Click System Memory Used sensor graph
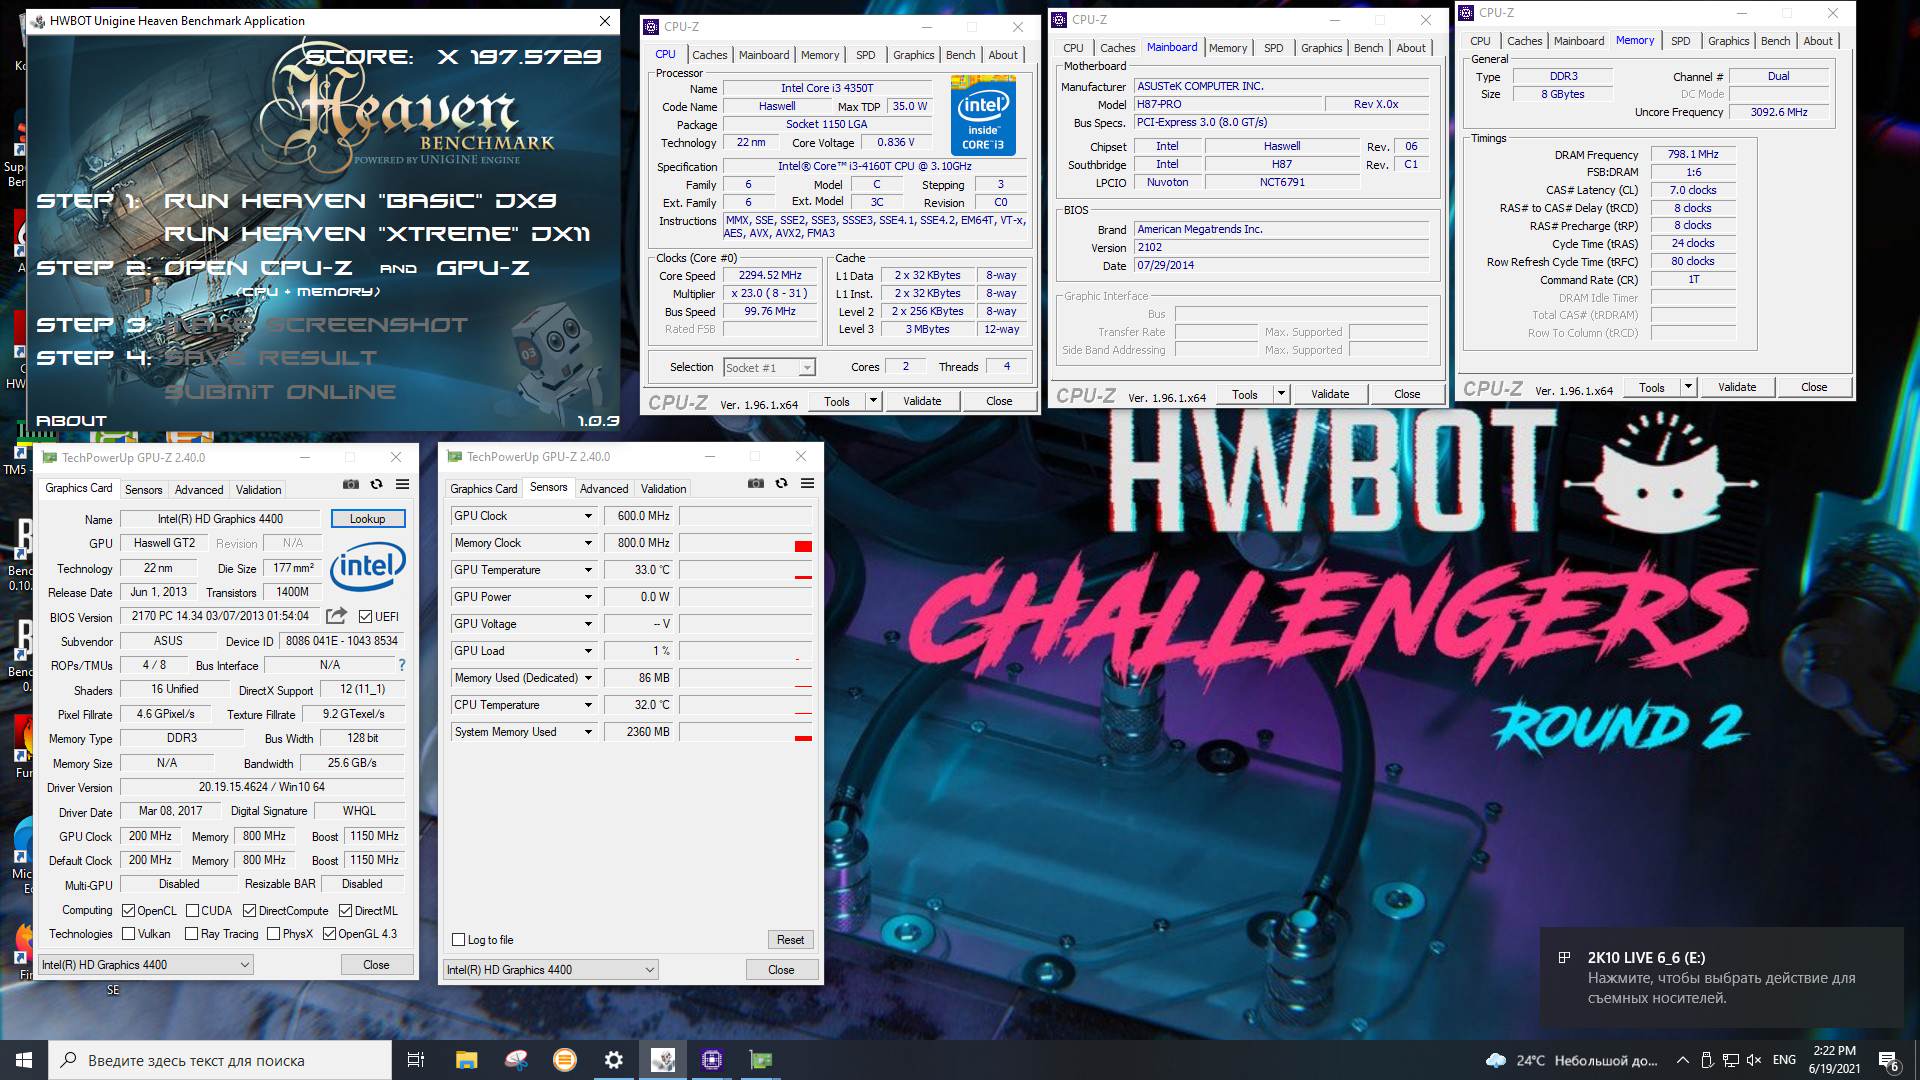Viewport: 1920px width, 1080px height. pos(746,732)
